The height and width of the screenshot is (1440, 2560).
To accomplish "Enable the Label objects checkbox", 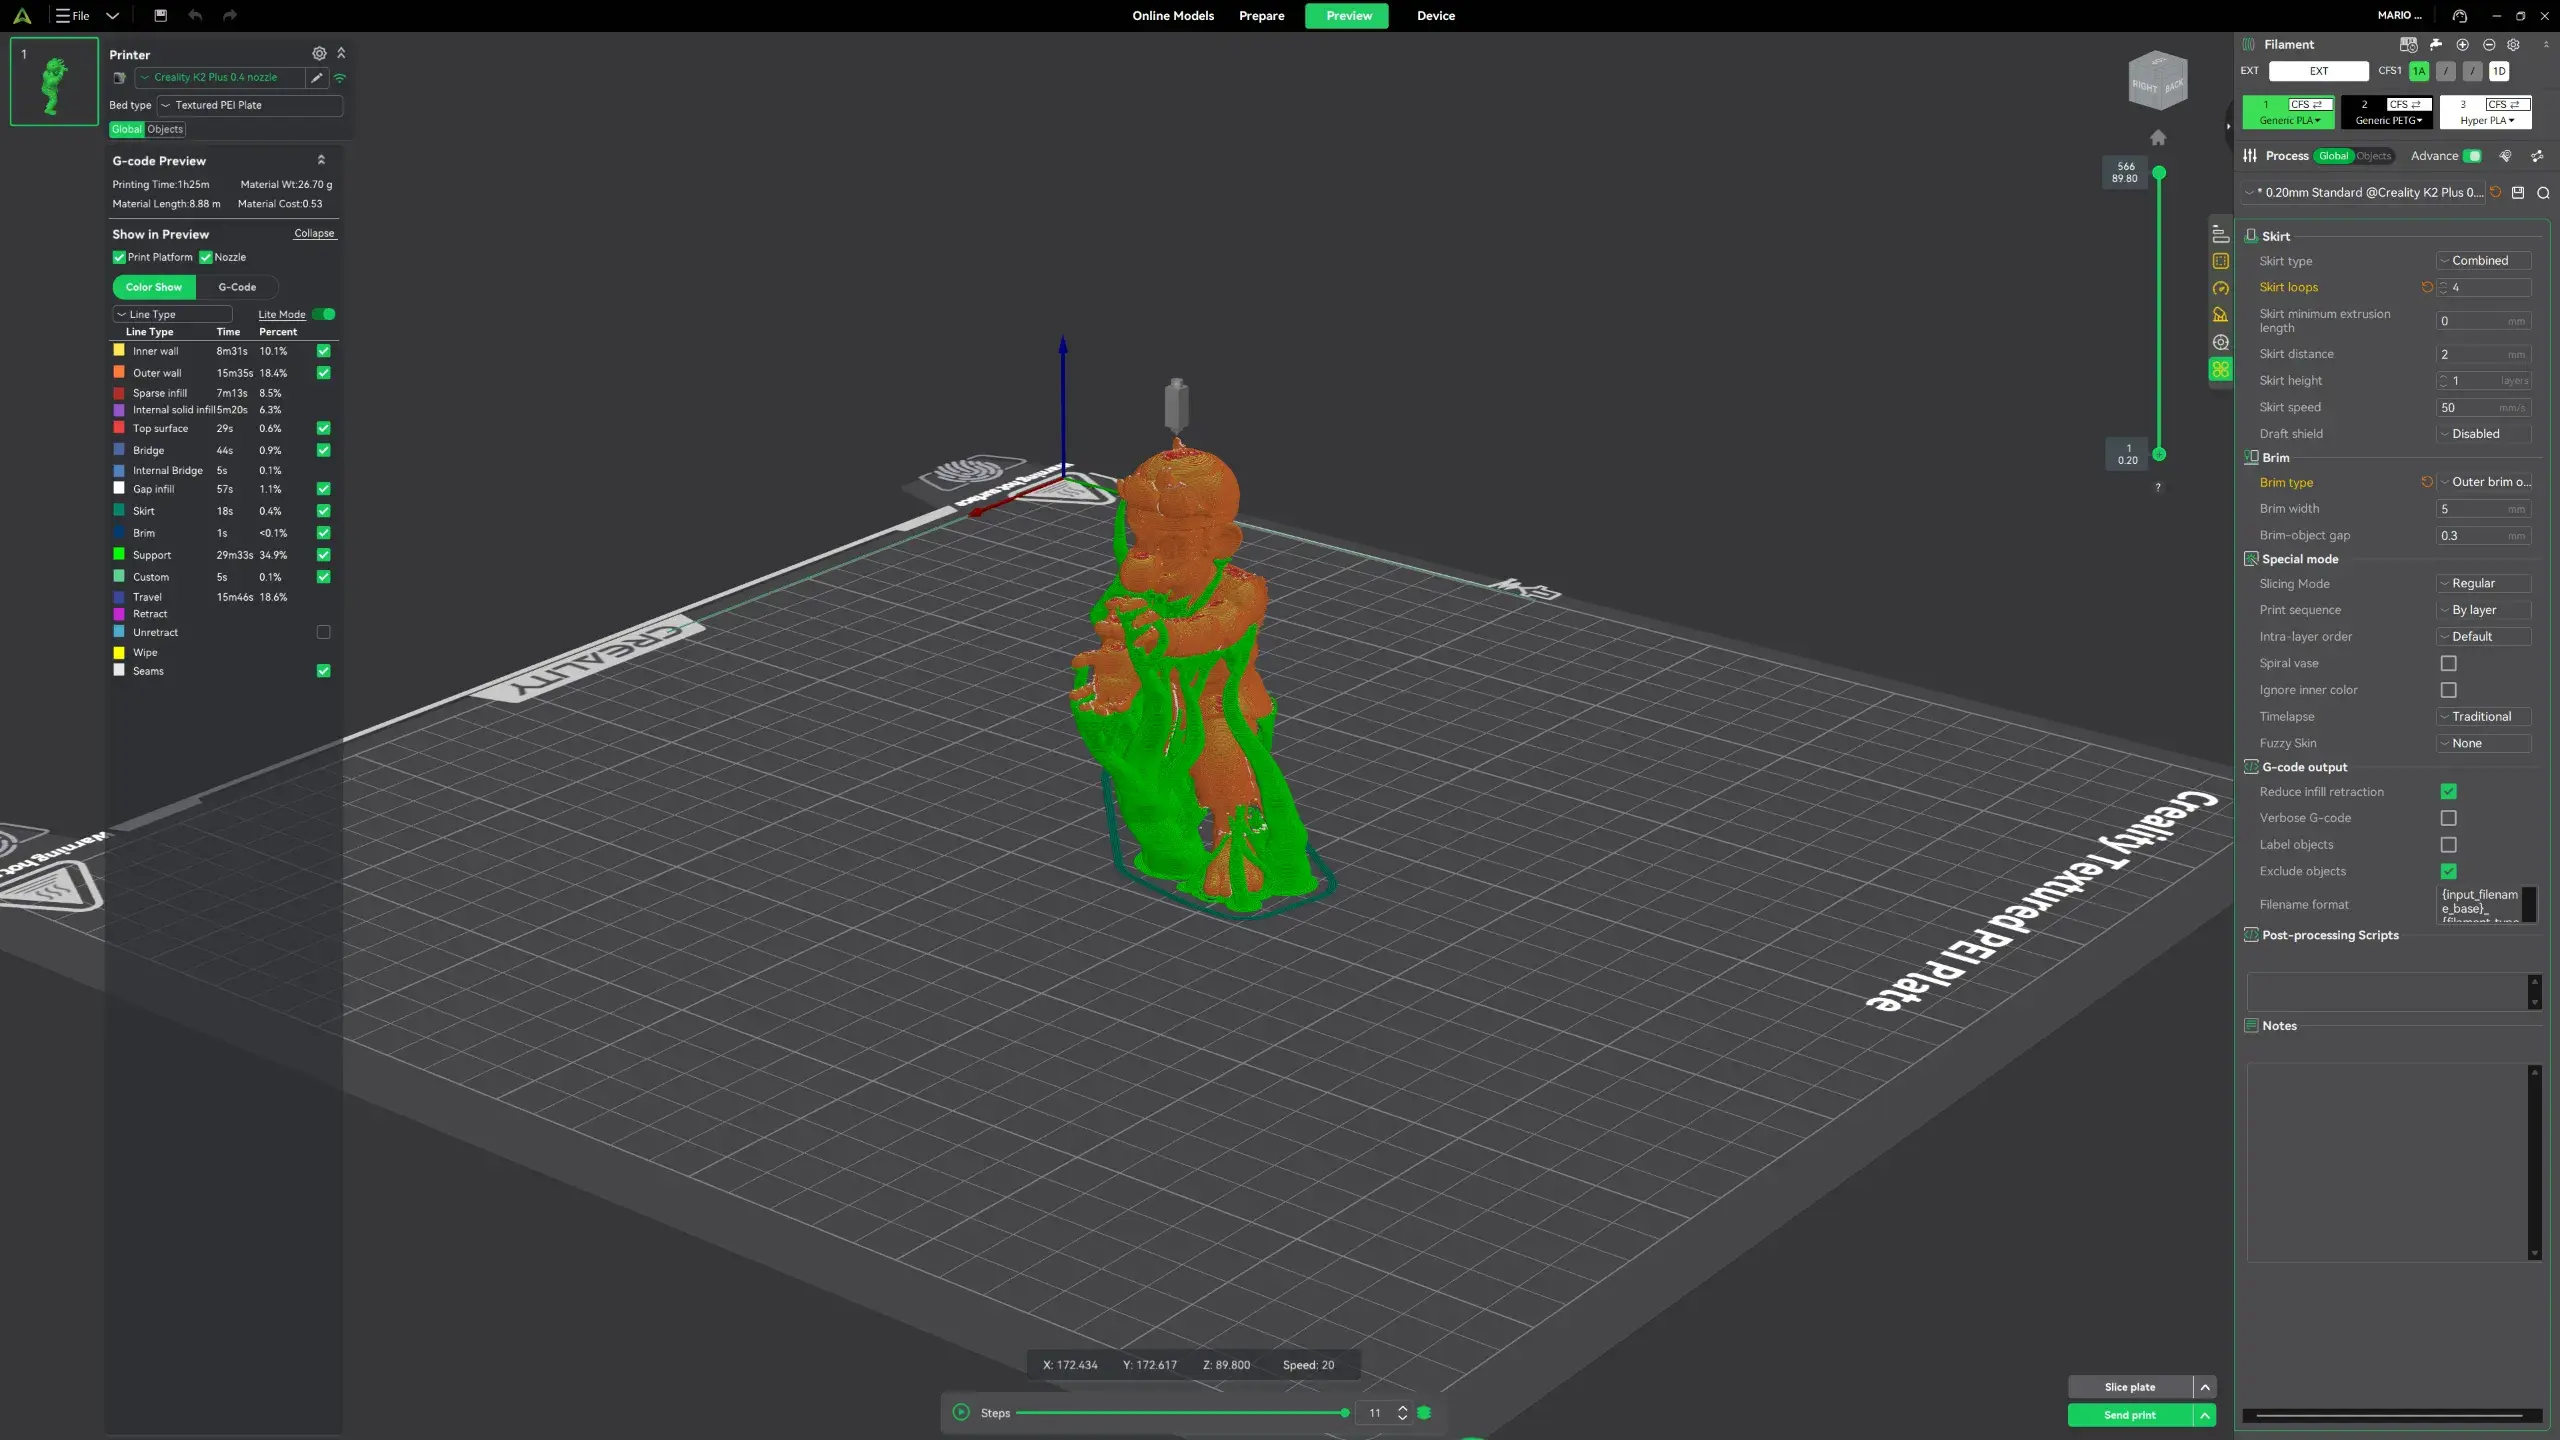I will tap(2448, 845).
